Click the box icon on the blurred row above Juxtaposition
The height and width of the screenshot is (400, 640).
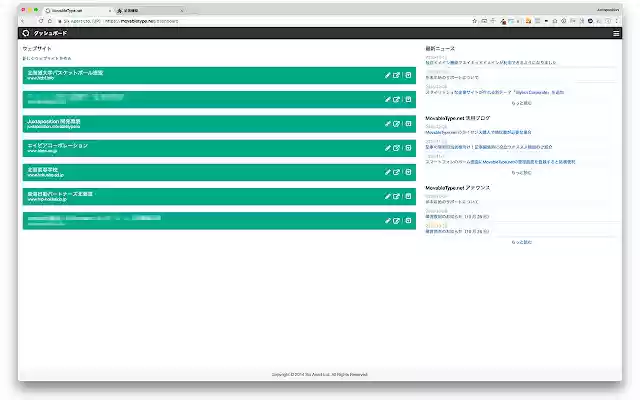coord(408,99)
